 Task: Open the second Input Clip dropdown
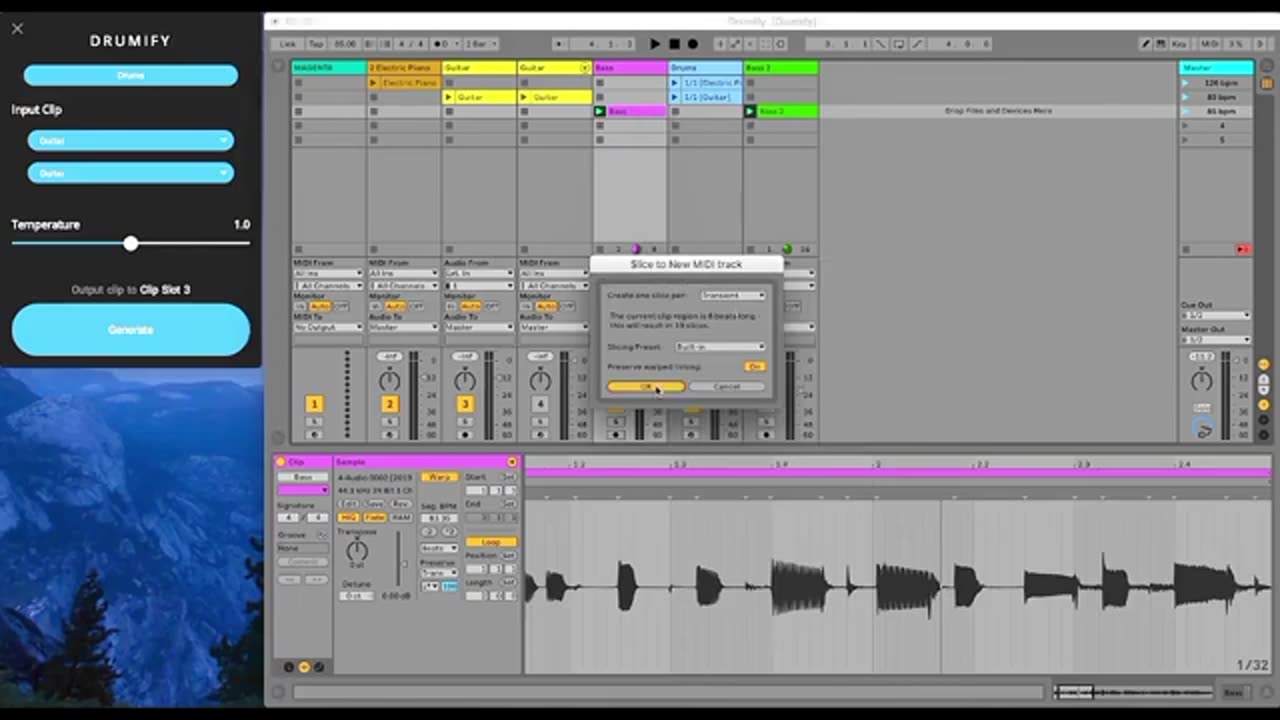131,173
